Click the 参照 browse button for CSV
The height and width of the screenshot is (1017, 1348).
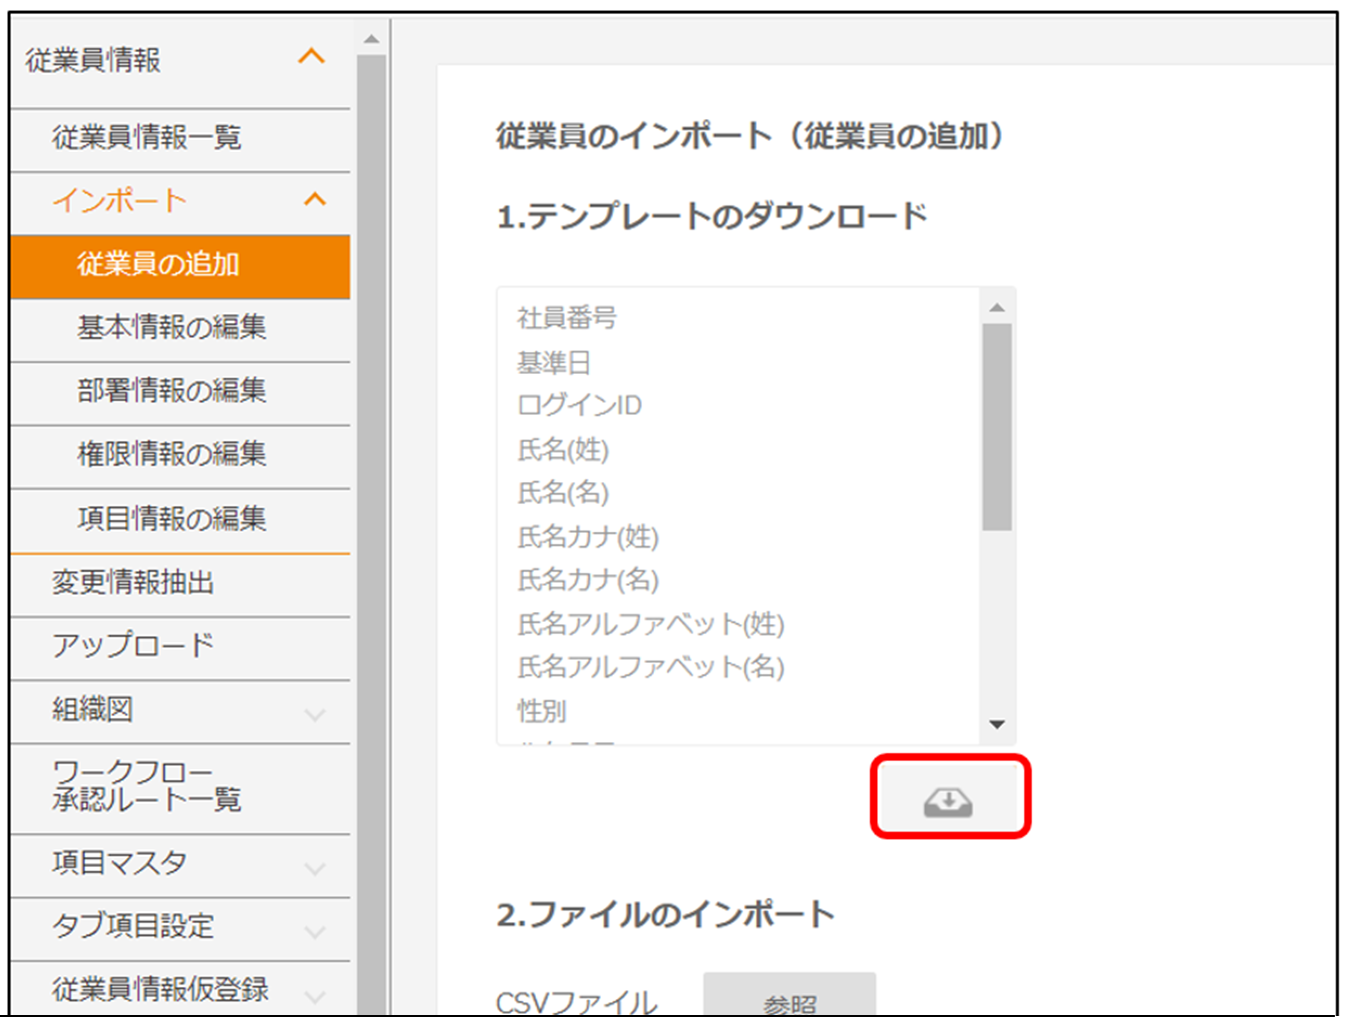[789, 997]
